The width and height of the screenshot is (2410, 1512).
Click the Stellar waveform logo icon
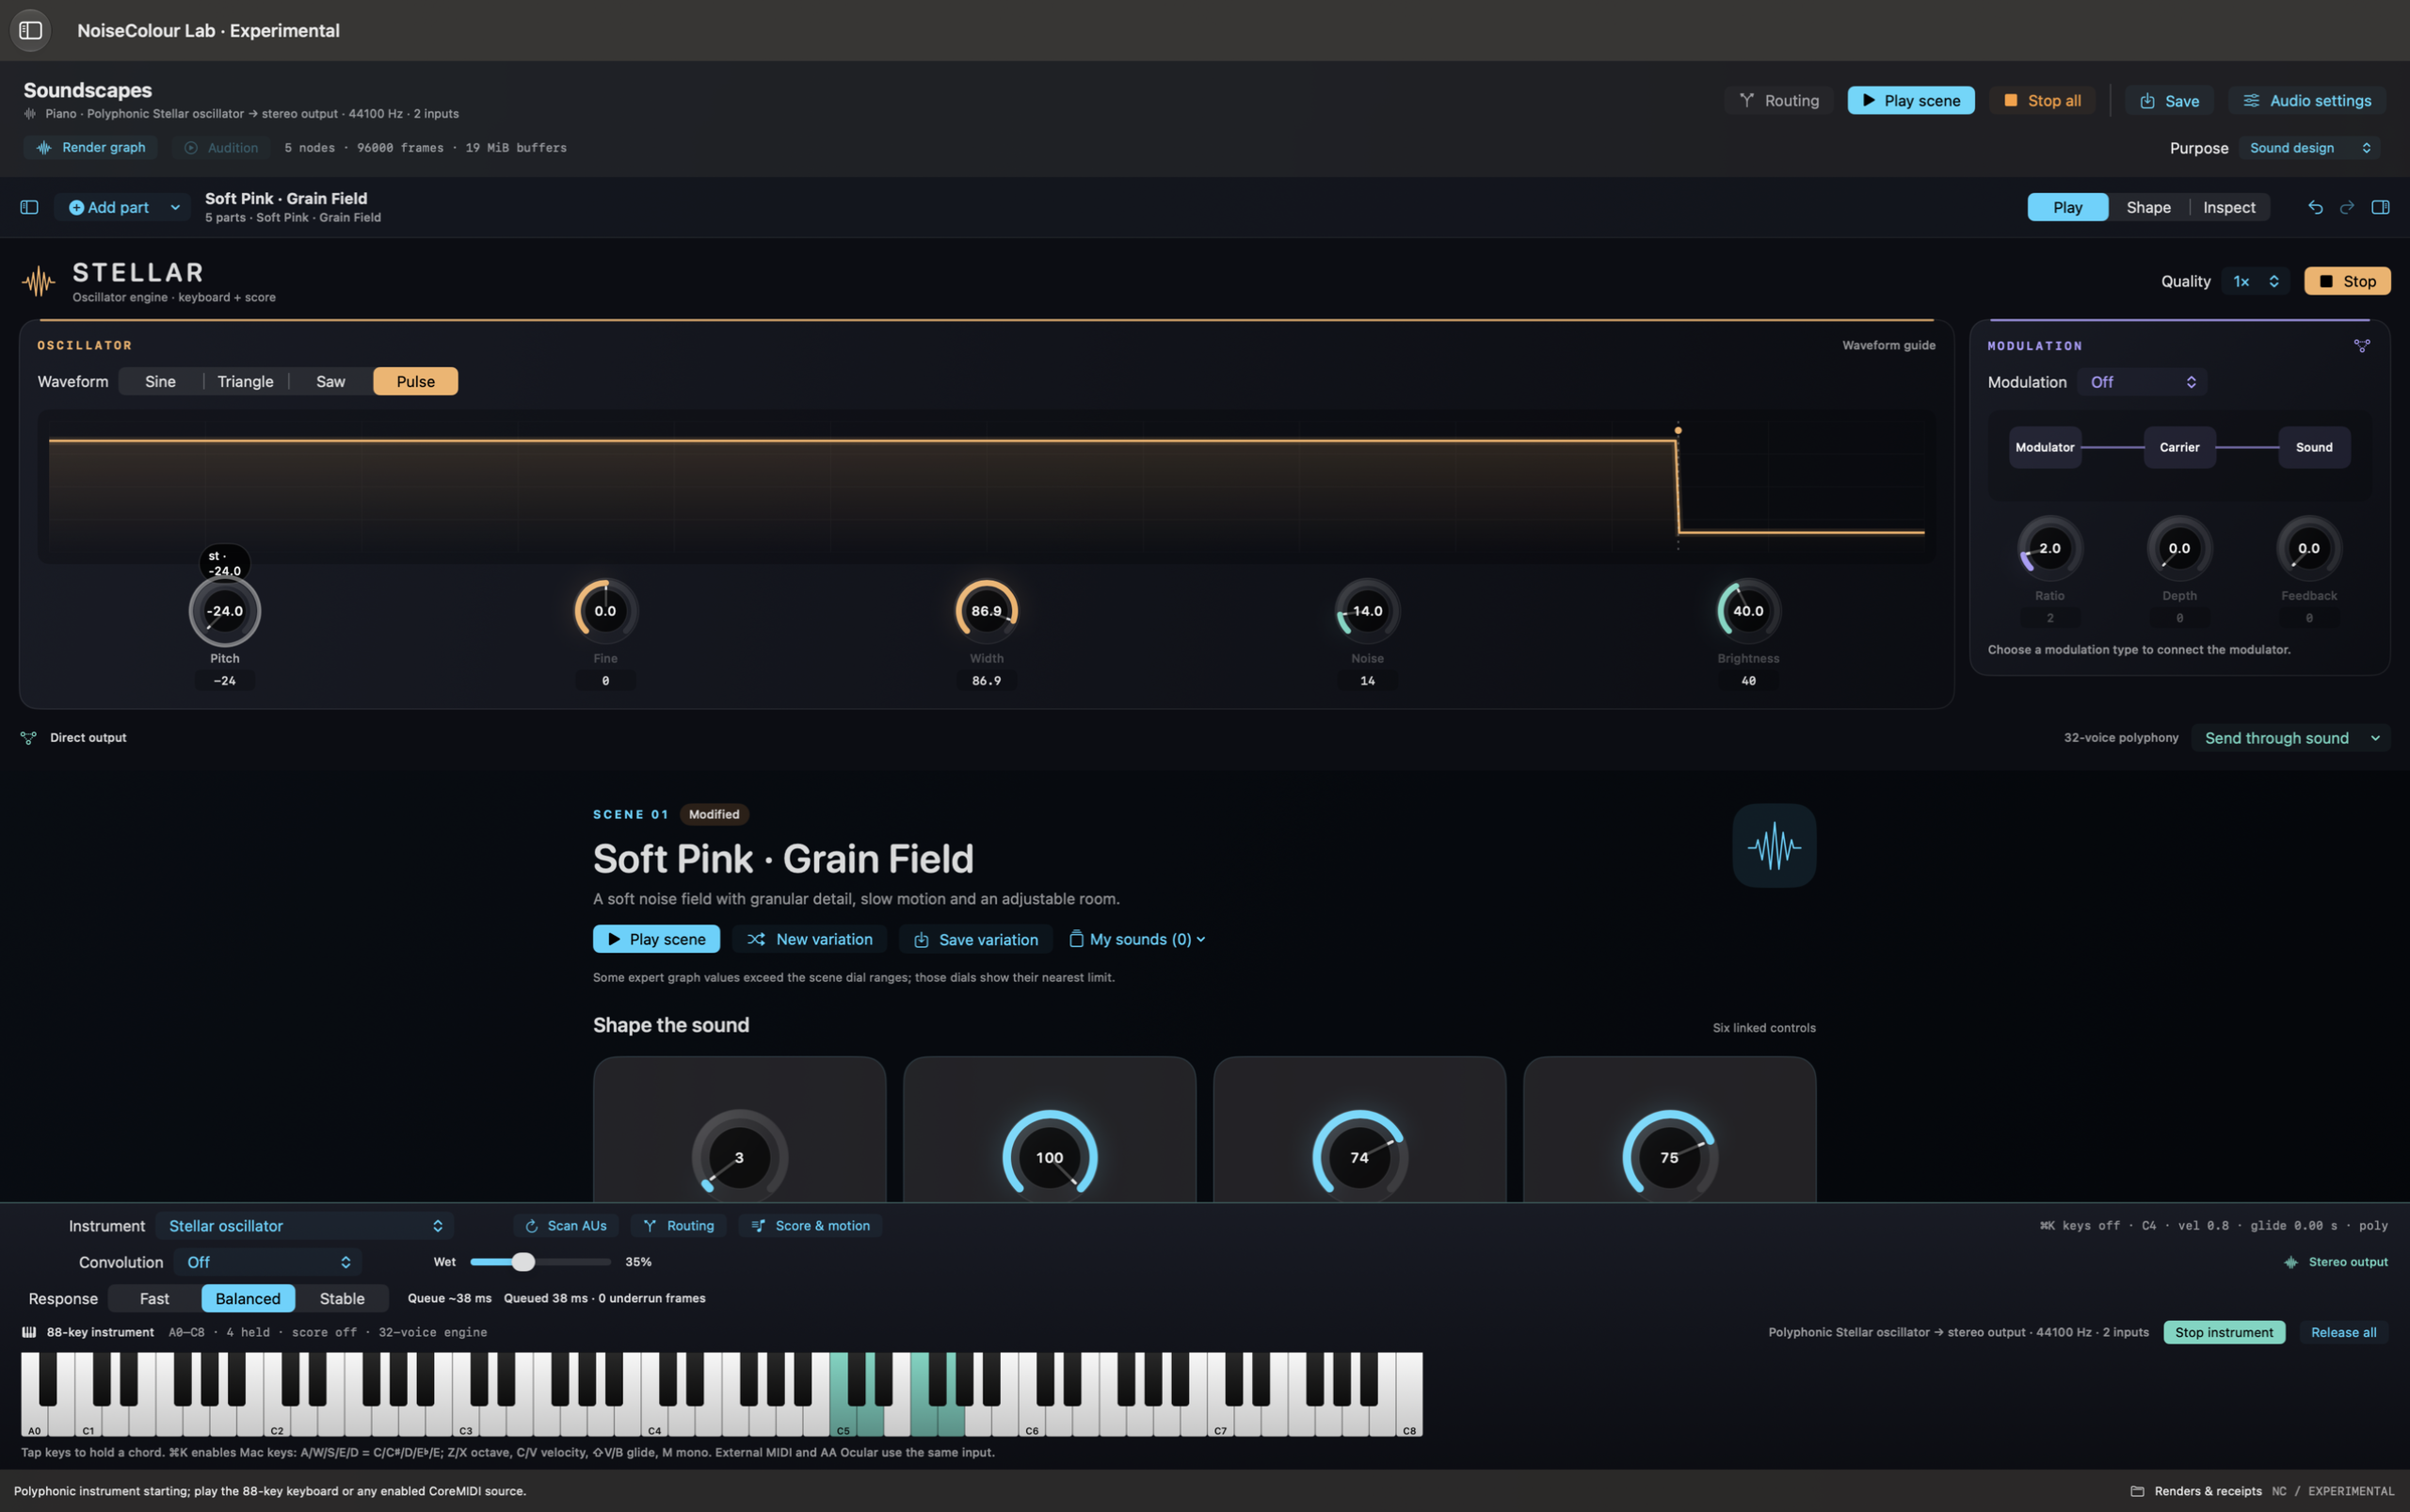[38, 282]
